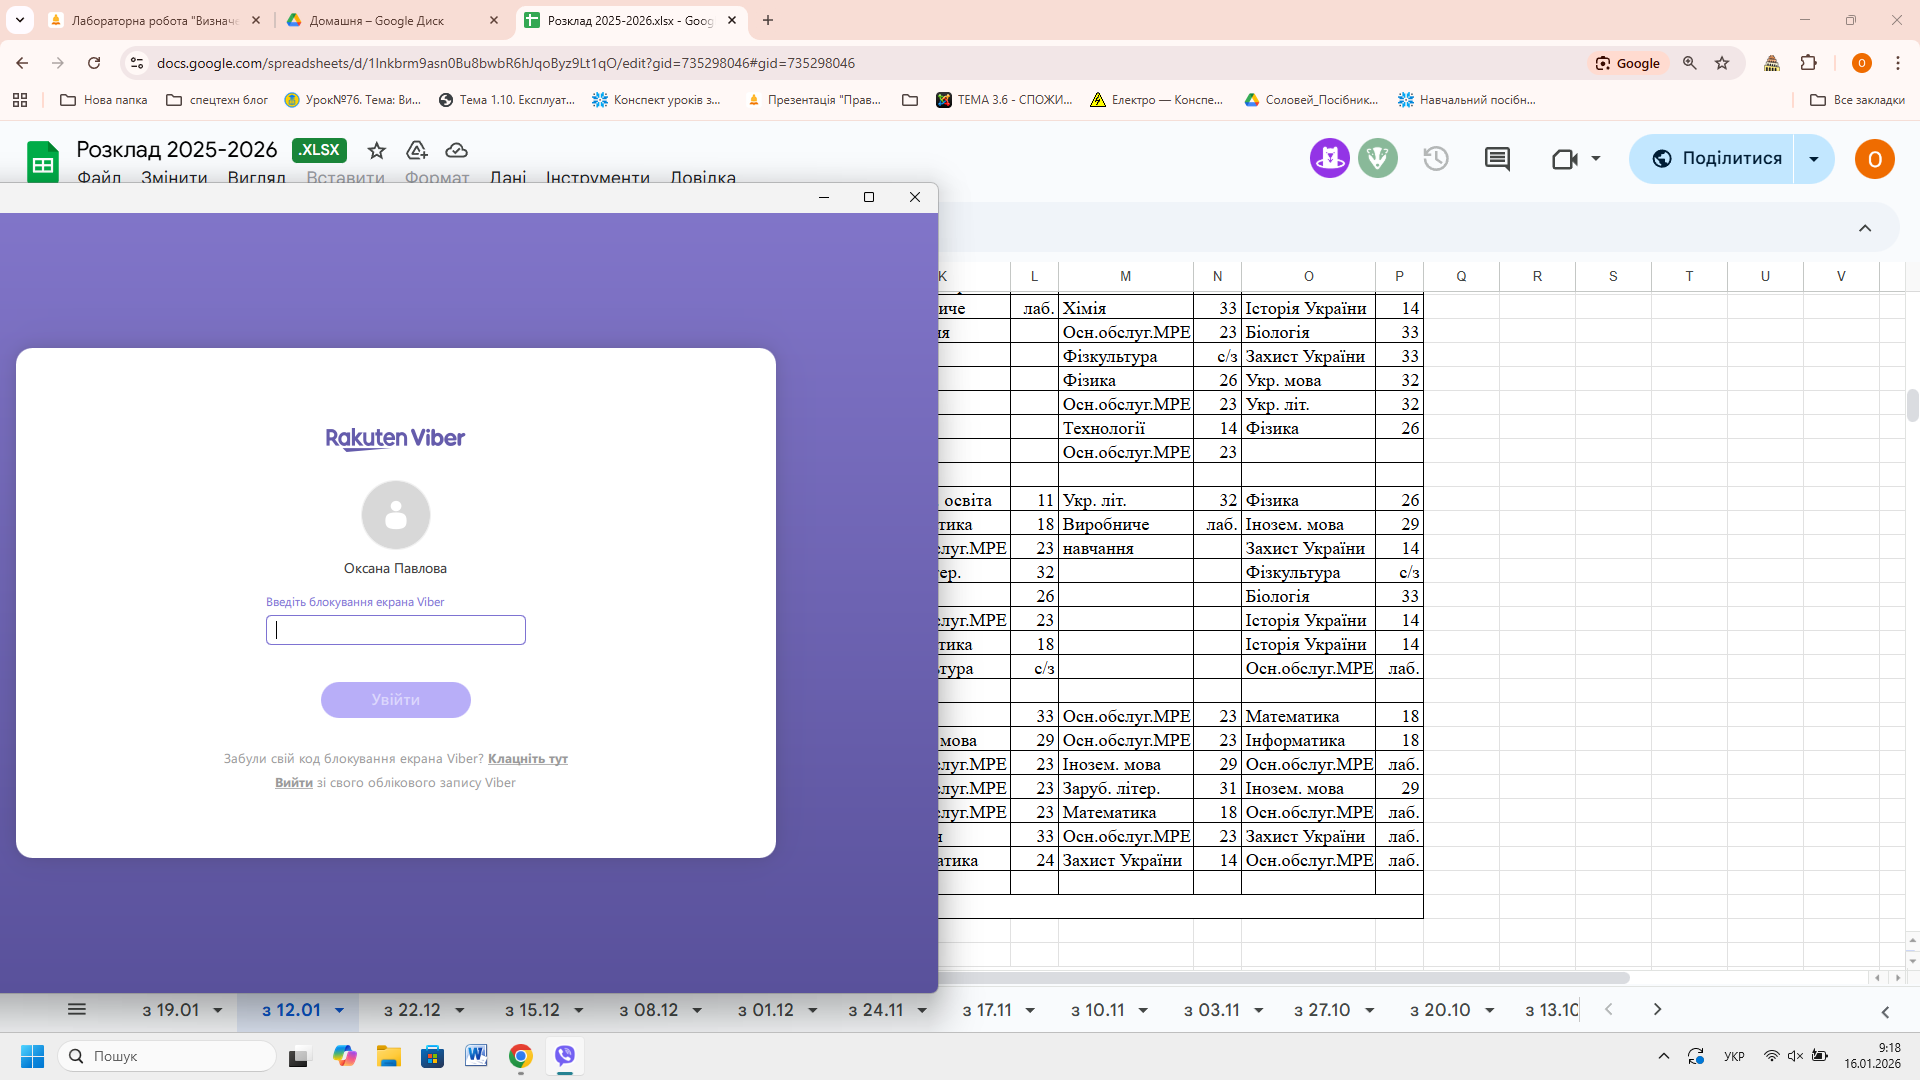Open the з 12.01 sheet tab dropdown

pos(339,1011)
